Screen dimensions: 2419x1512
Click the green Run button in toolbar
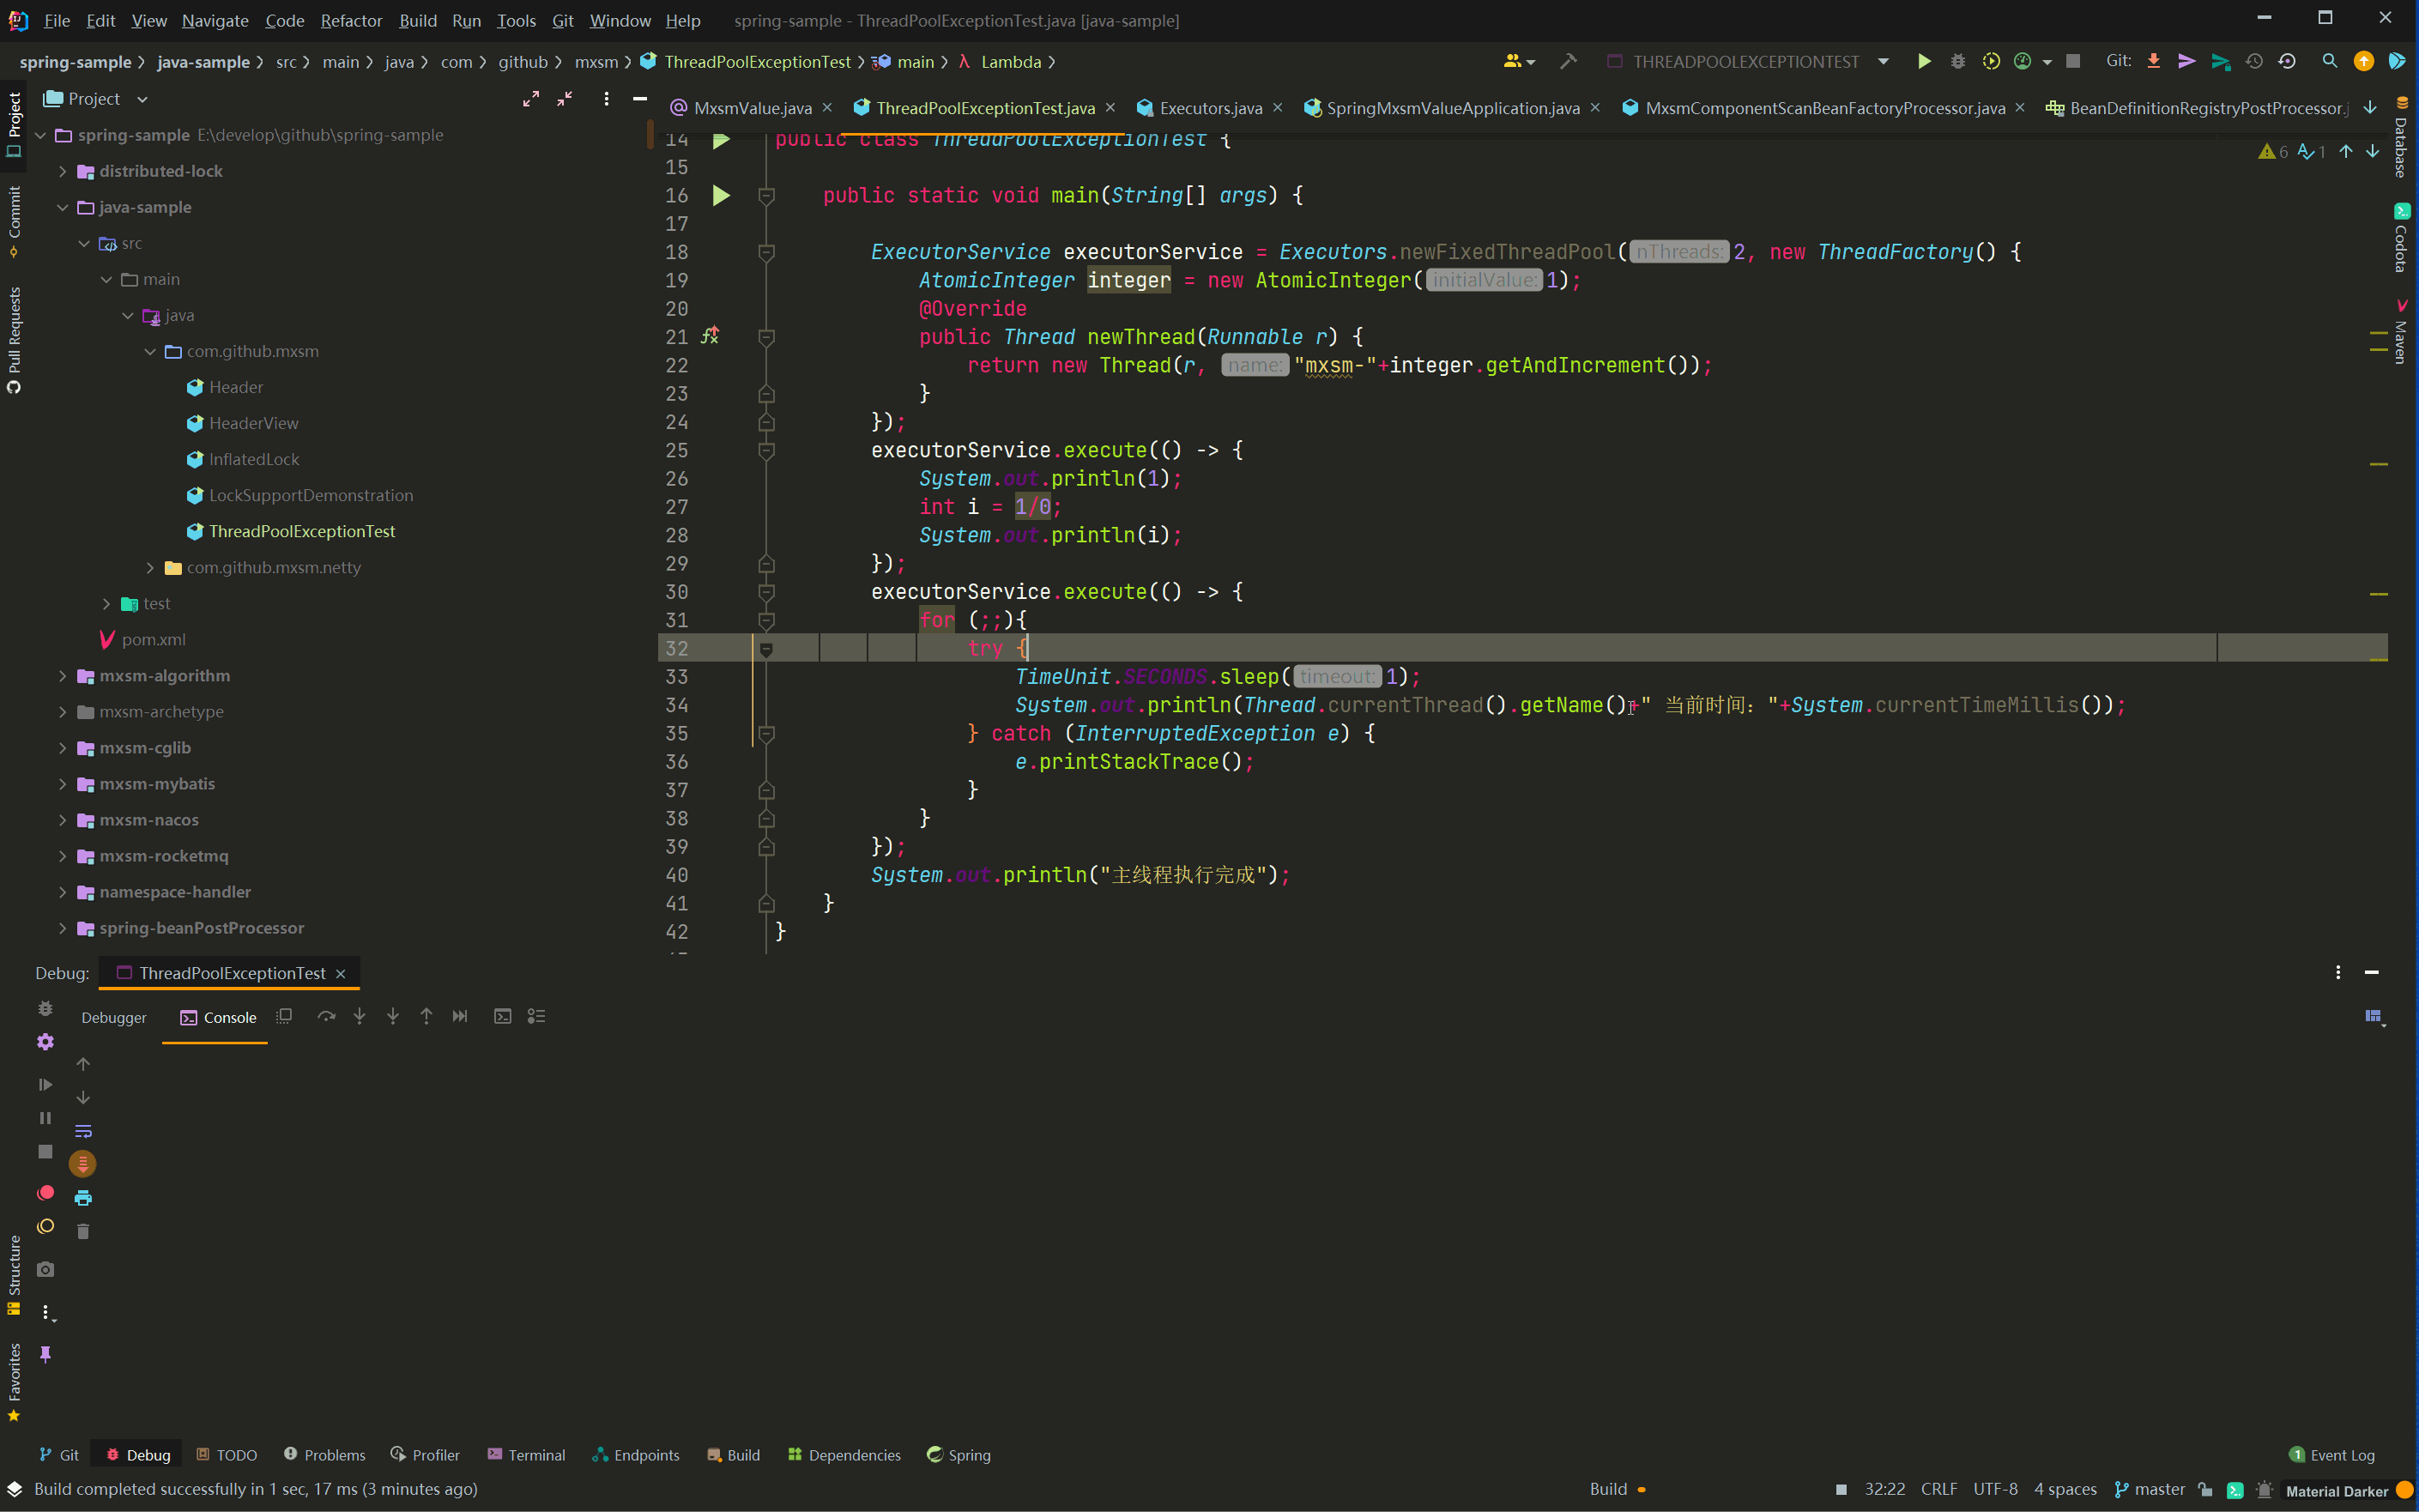(x=1923, y=62)
